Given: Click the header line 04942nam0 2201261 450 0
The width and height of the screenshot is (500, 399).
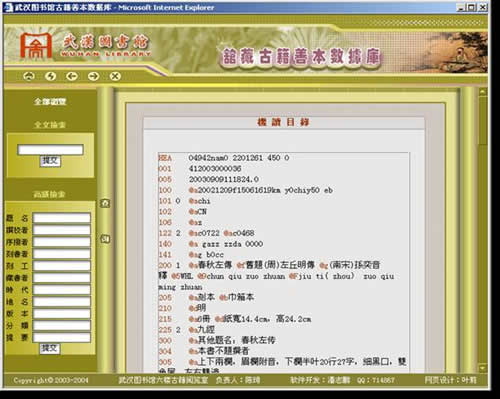Looking at the screenshot, I should [x=239, y=158].
